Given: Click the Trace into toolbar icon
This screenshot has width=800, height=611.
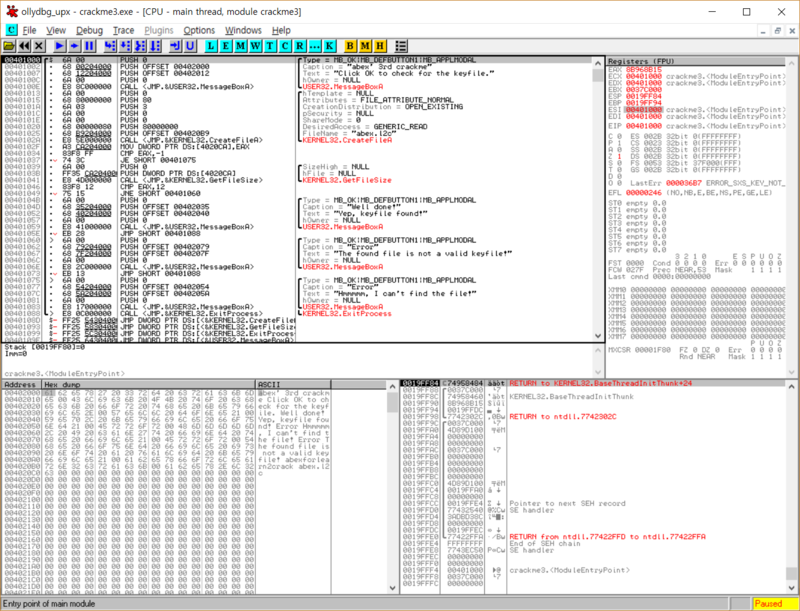Looking at the screenshot, I should [x=140, y=46].
